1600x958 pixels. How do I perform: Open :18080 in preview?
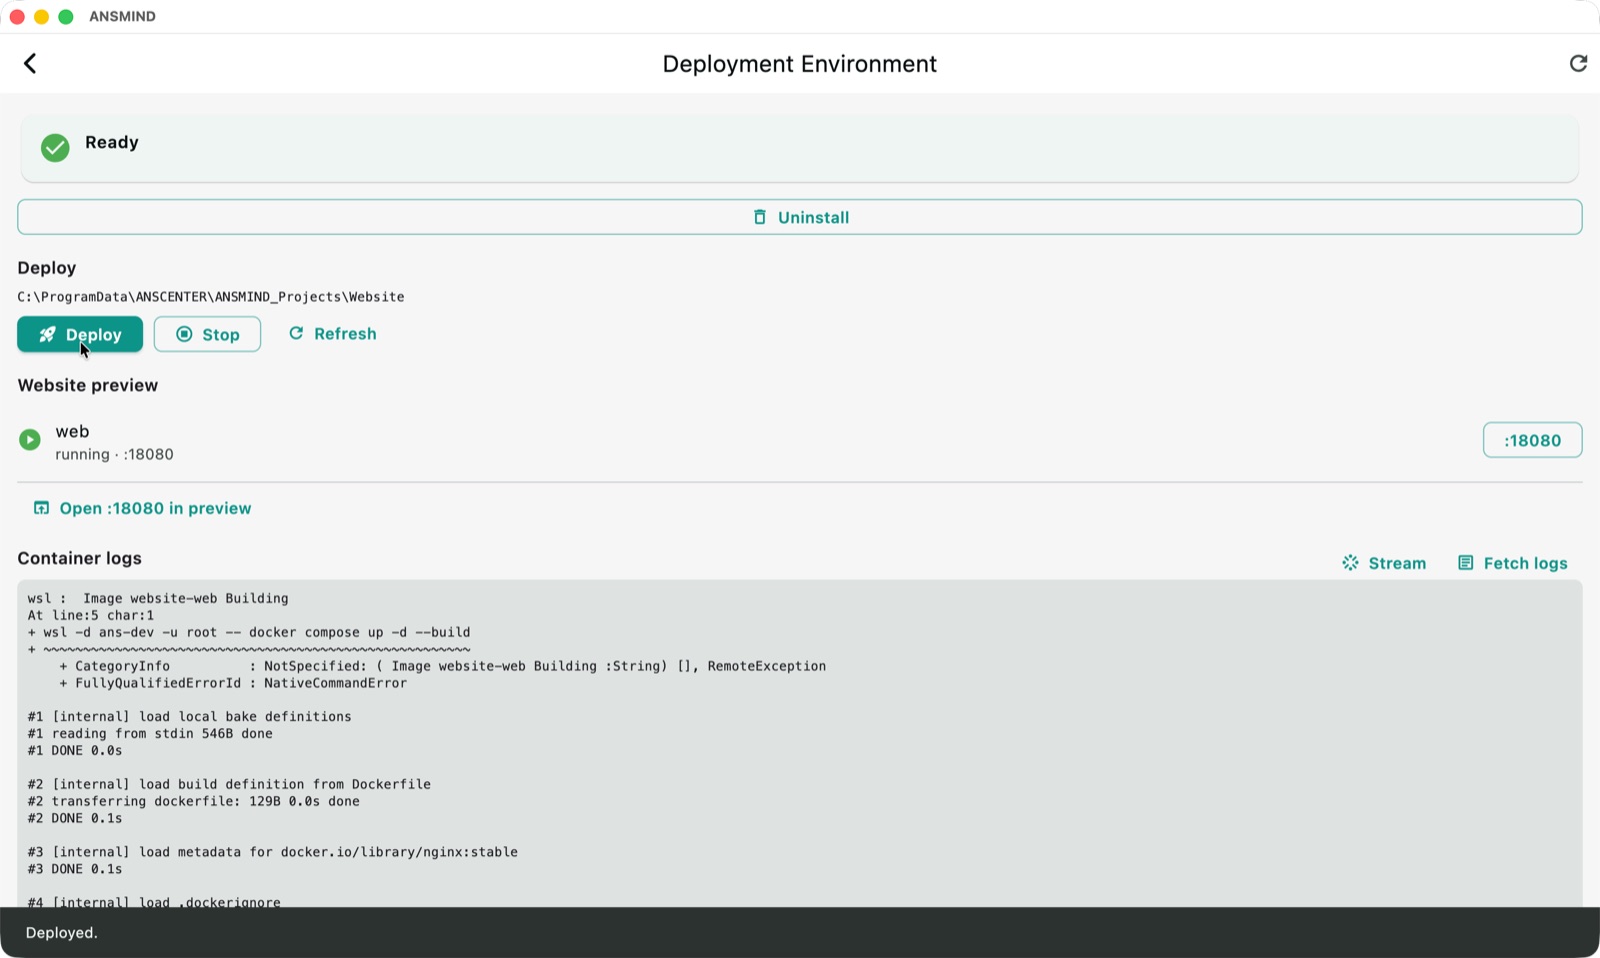coord(142,508)
